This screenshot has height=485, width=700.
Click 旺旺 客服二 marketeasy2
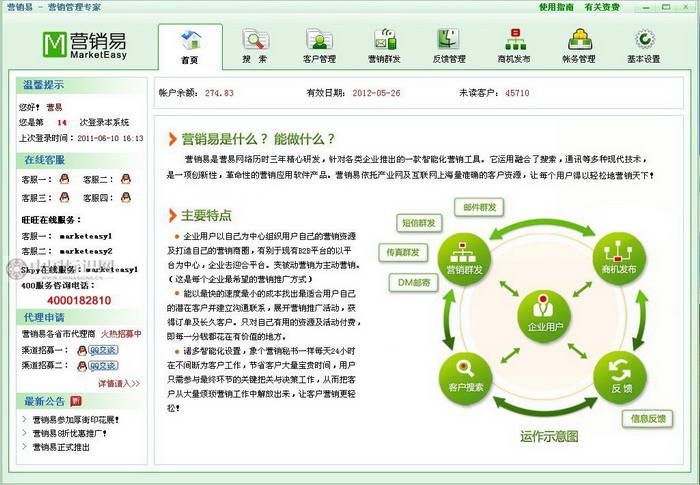(x=85, y=251)
